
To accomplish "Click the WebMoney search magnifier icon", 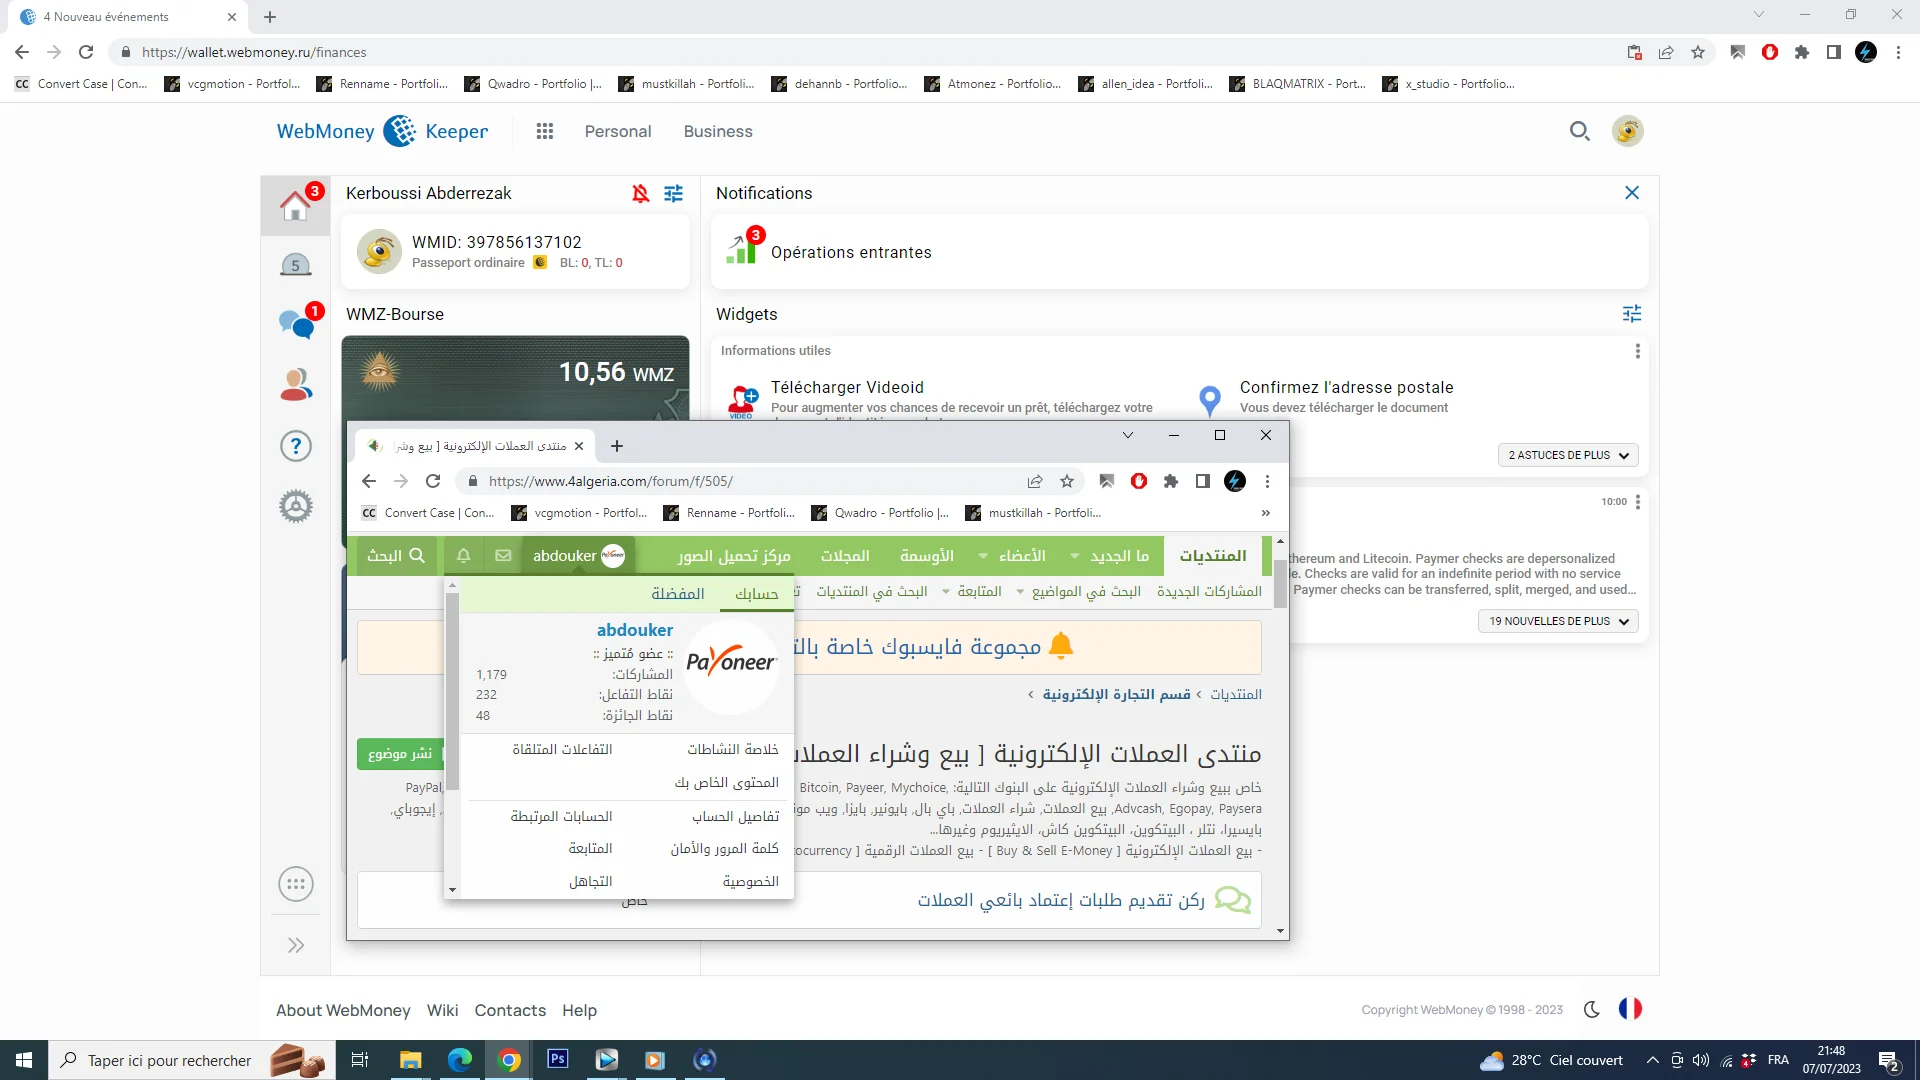I will [x=1579, y=131].
